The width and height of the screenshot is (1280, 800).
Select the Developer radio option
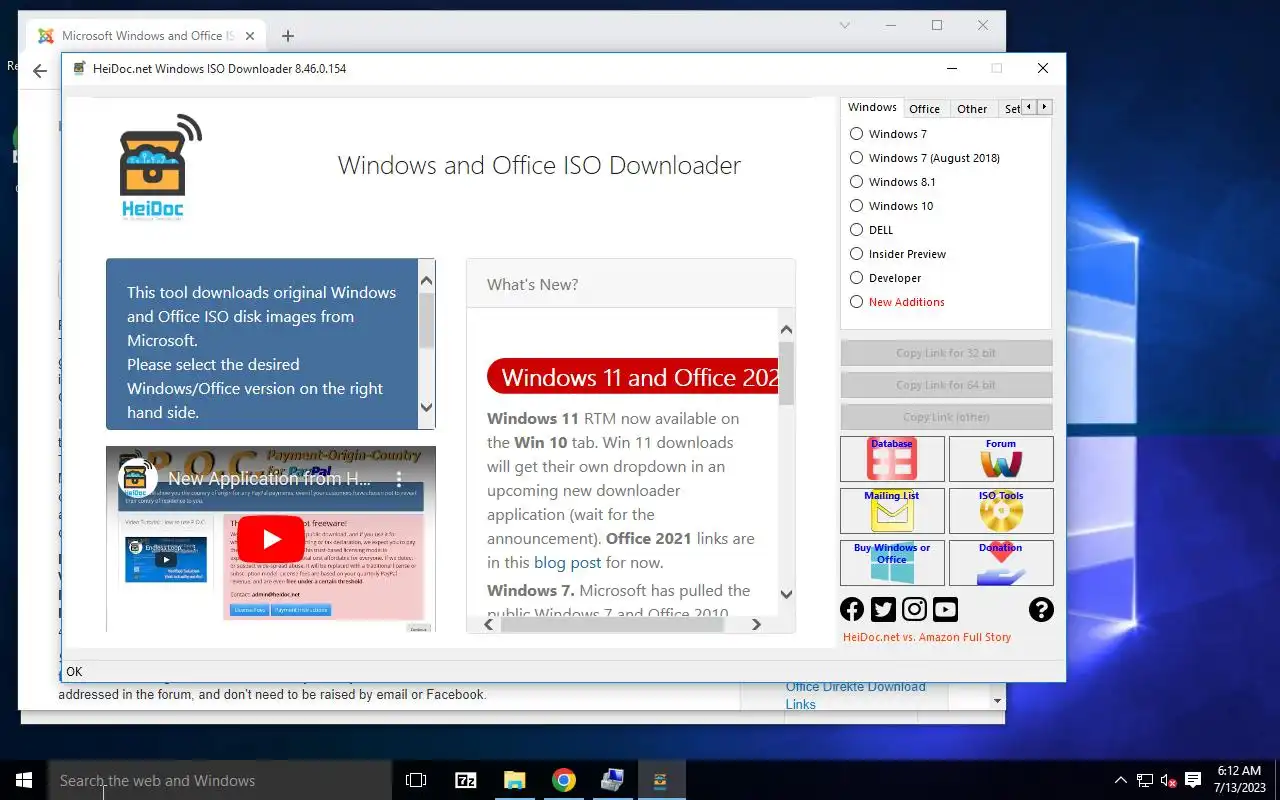tap(885, 278)
